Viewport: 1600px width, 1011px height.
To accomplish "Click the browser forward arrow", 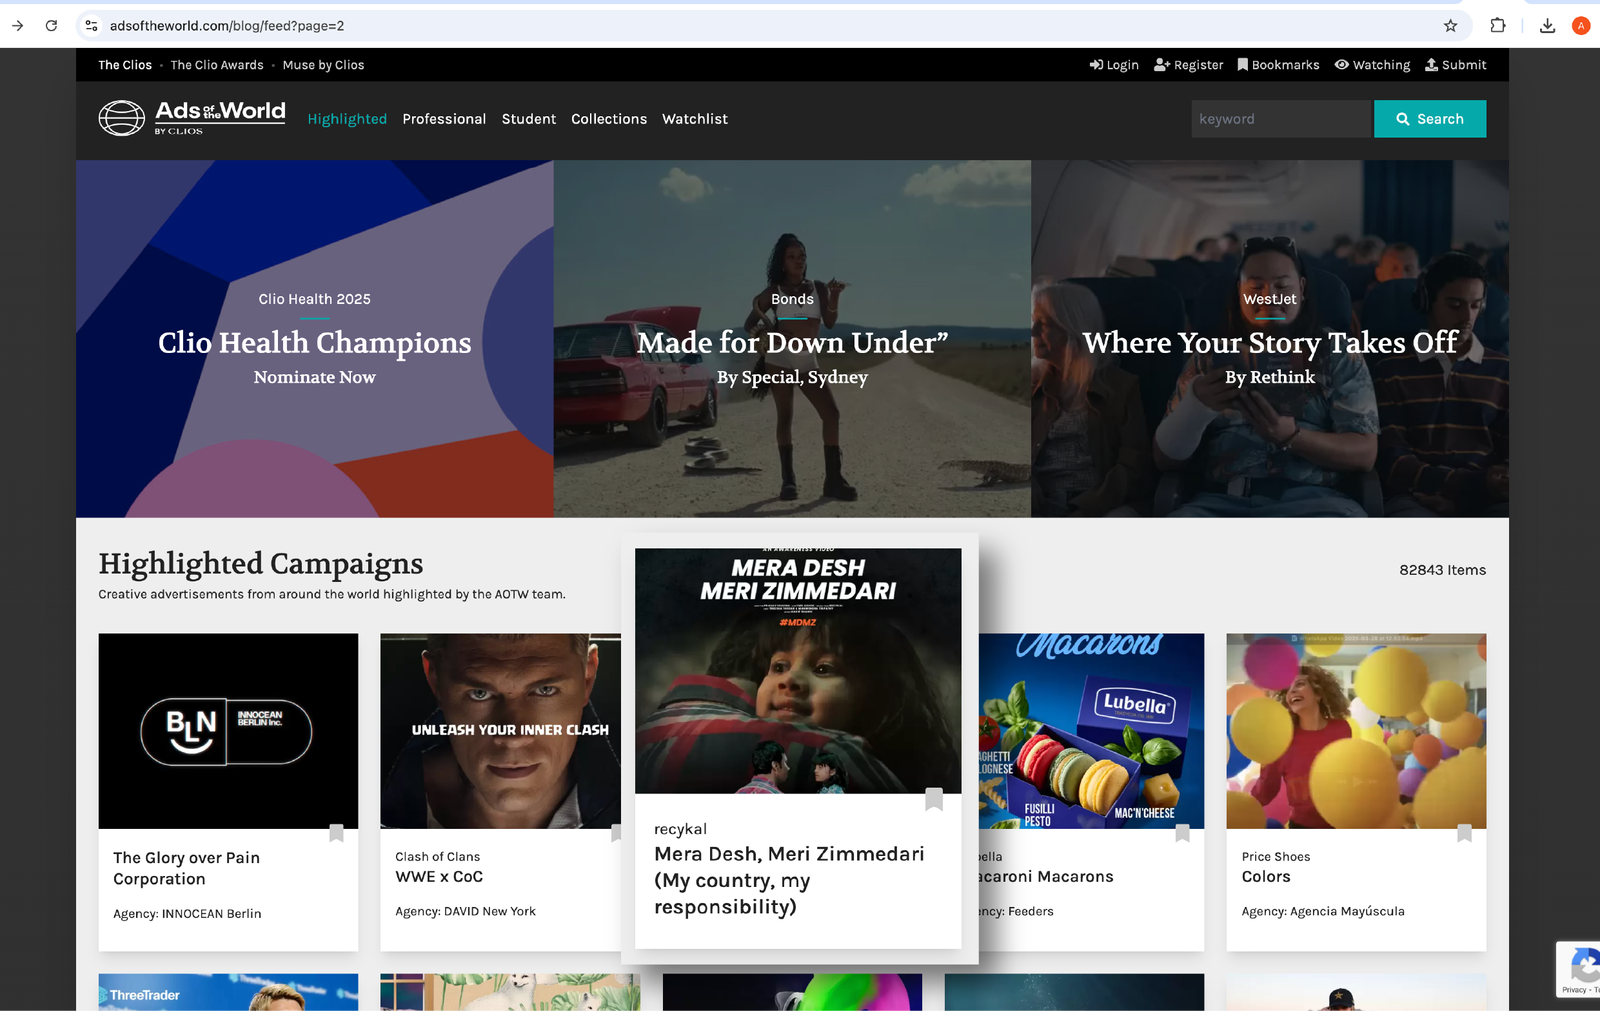I will (18, 26).
